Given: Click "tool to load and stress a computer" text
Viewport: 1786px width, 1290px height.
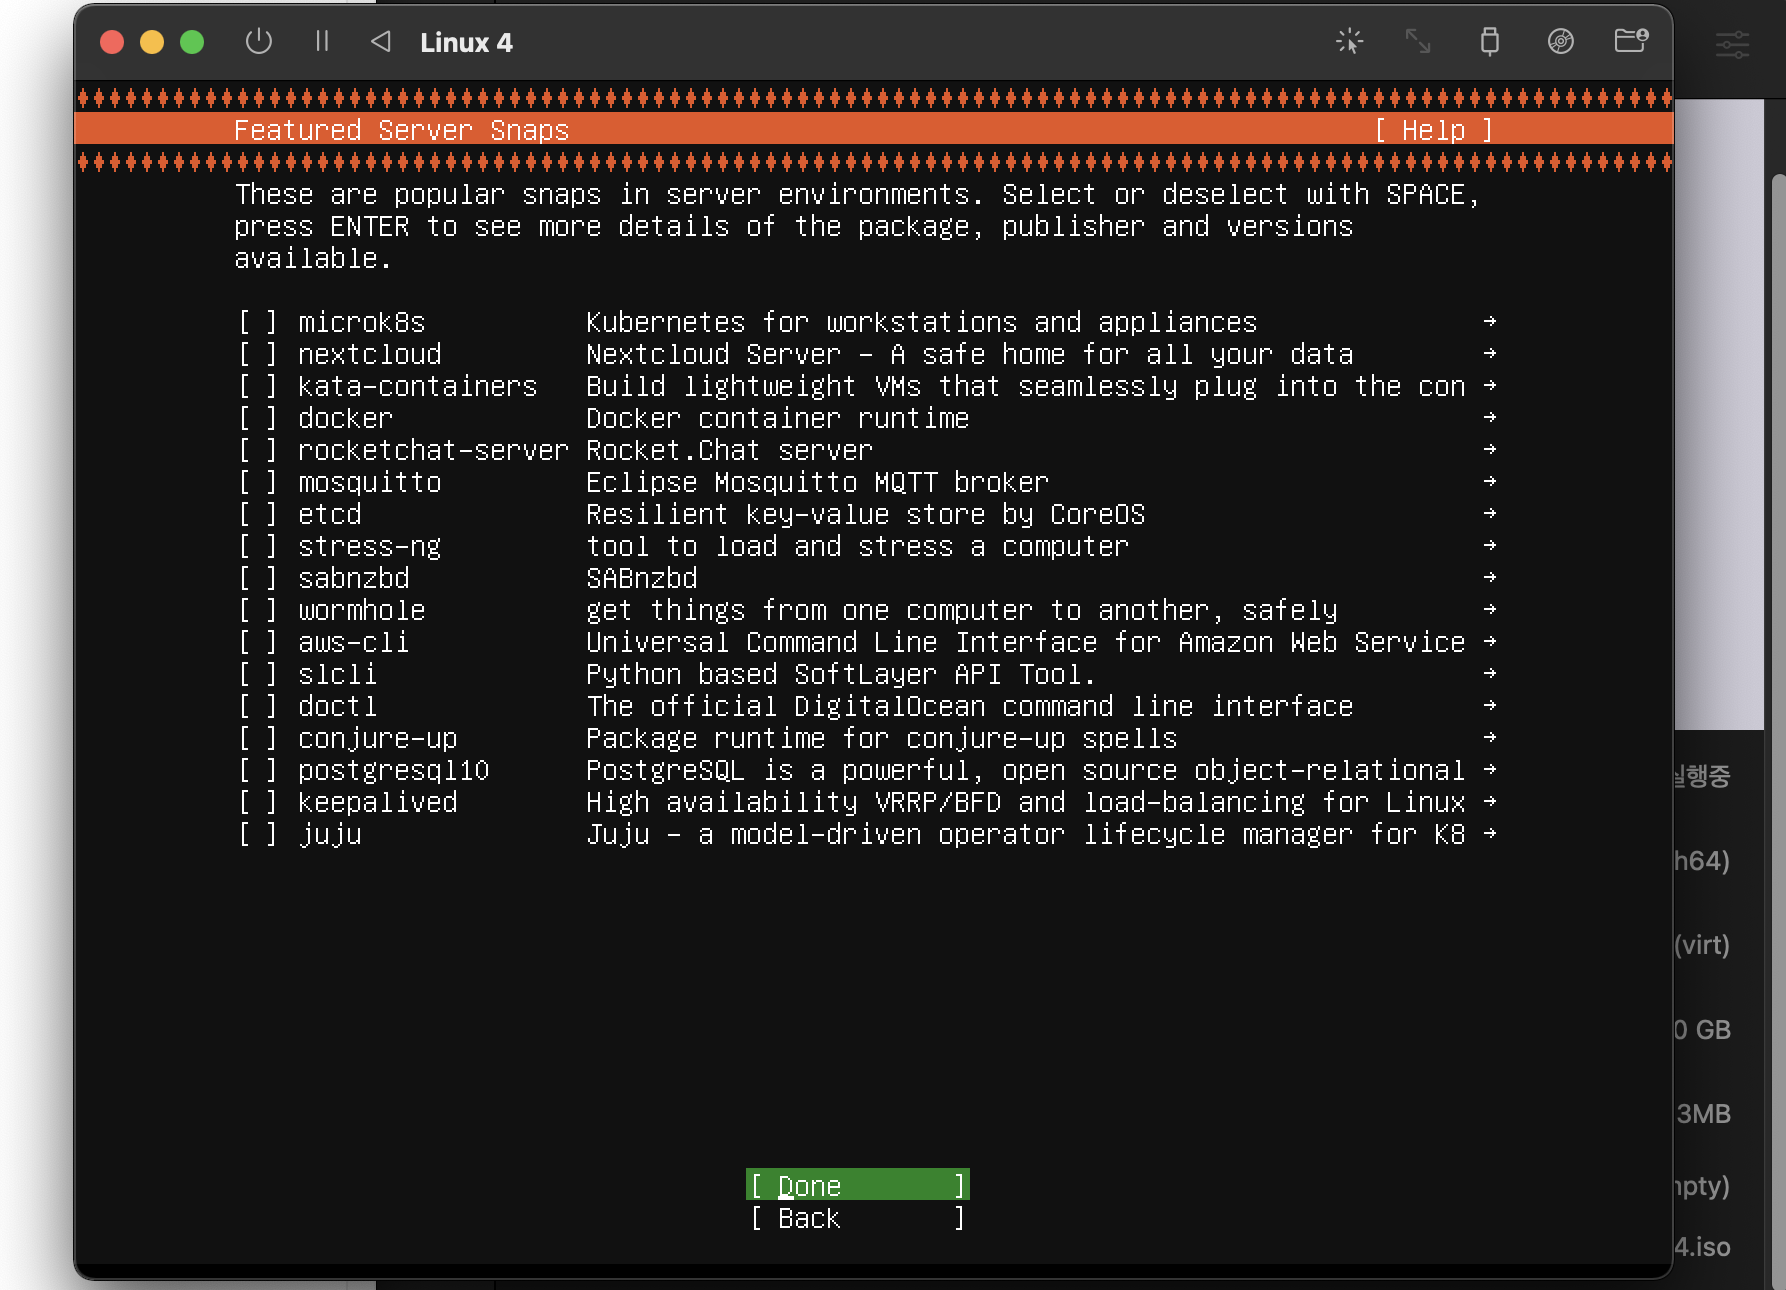Looking at the screenshot, I should point(857,546).
